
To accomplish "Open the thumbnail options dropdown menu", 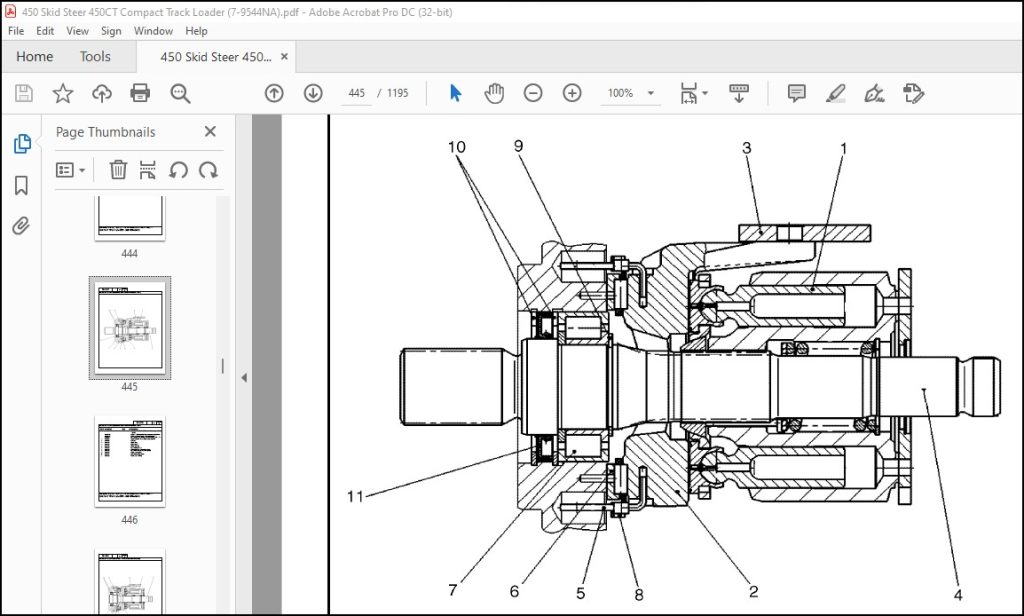I will 71,170.
